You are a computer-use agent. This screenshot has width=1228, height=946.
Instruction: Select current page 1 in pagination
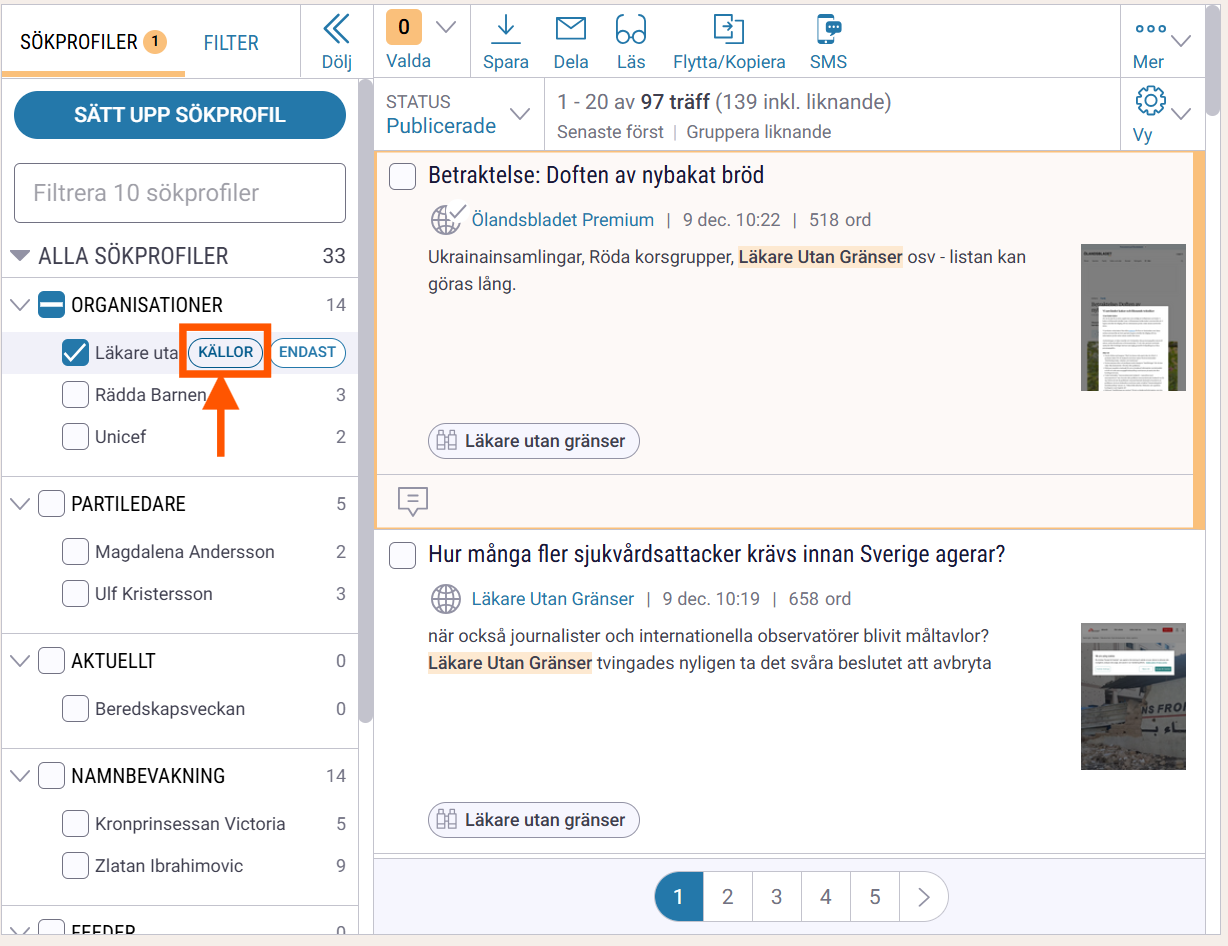coord(679,897)
